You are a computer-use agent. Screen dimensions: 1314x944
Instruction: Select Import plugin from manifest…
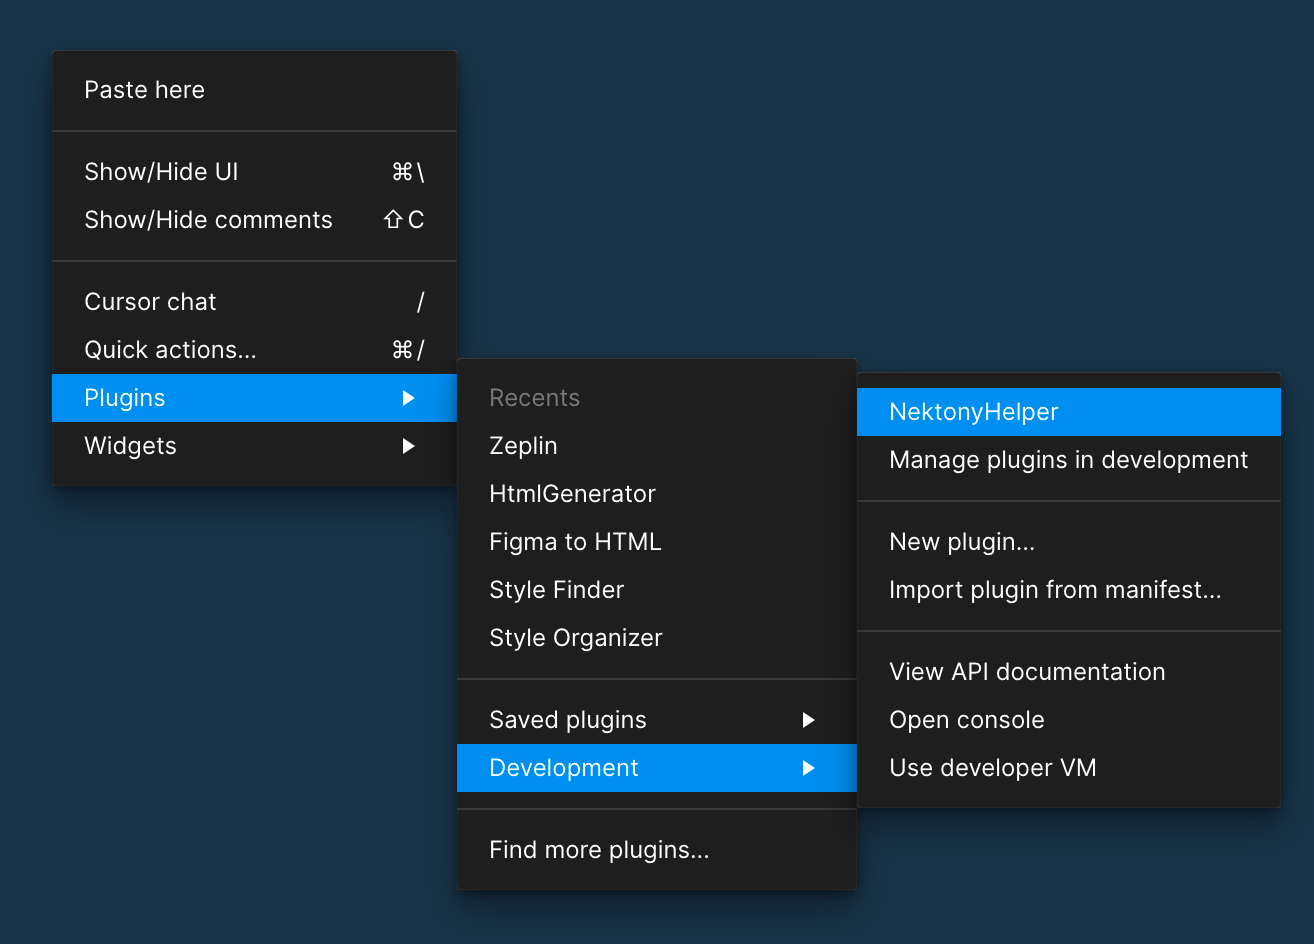pyautogui.click(x=1055, y=590)
